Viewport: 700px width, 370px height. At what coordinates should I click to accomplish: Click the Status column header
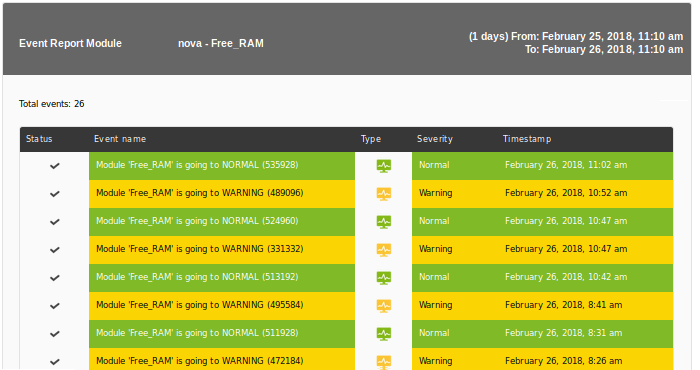tap(39, 139)
